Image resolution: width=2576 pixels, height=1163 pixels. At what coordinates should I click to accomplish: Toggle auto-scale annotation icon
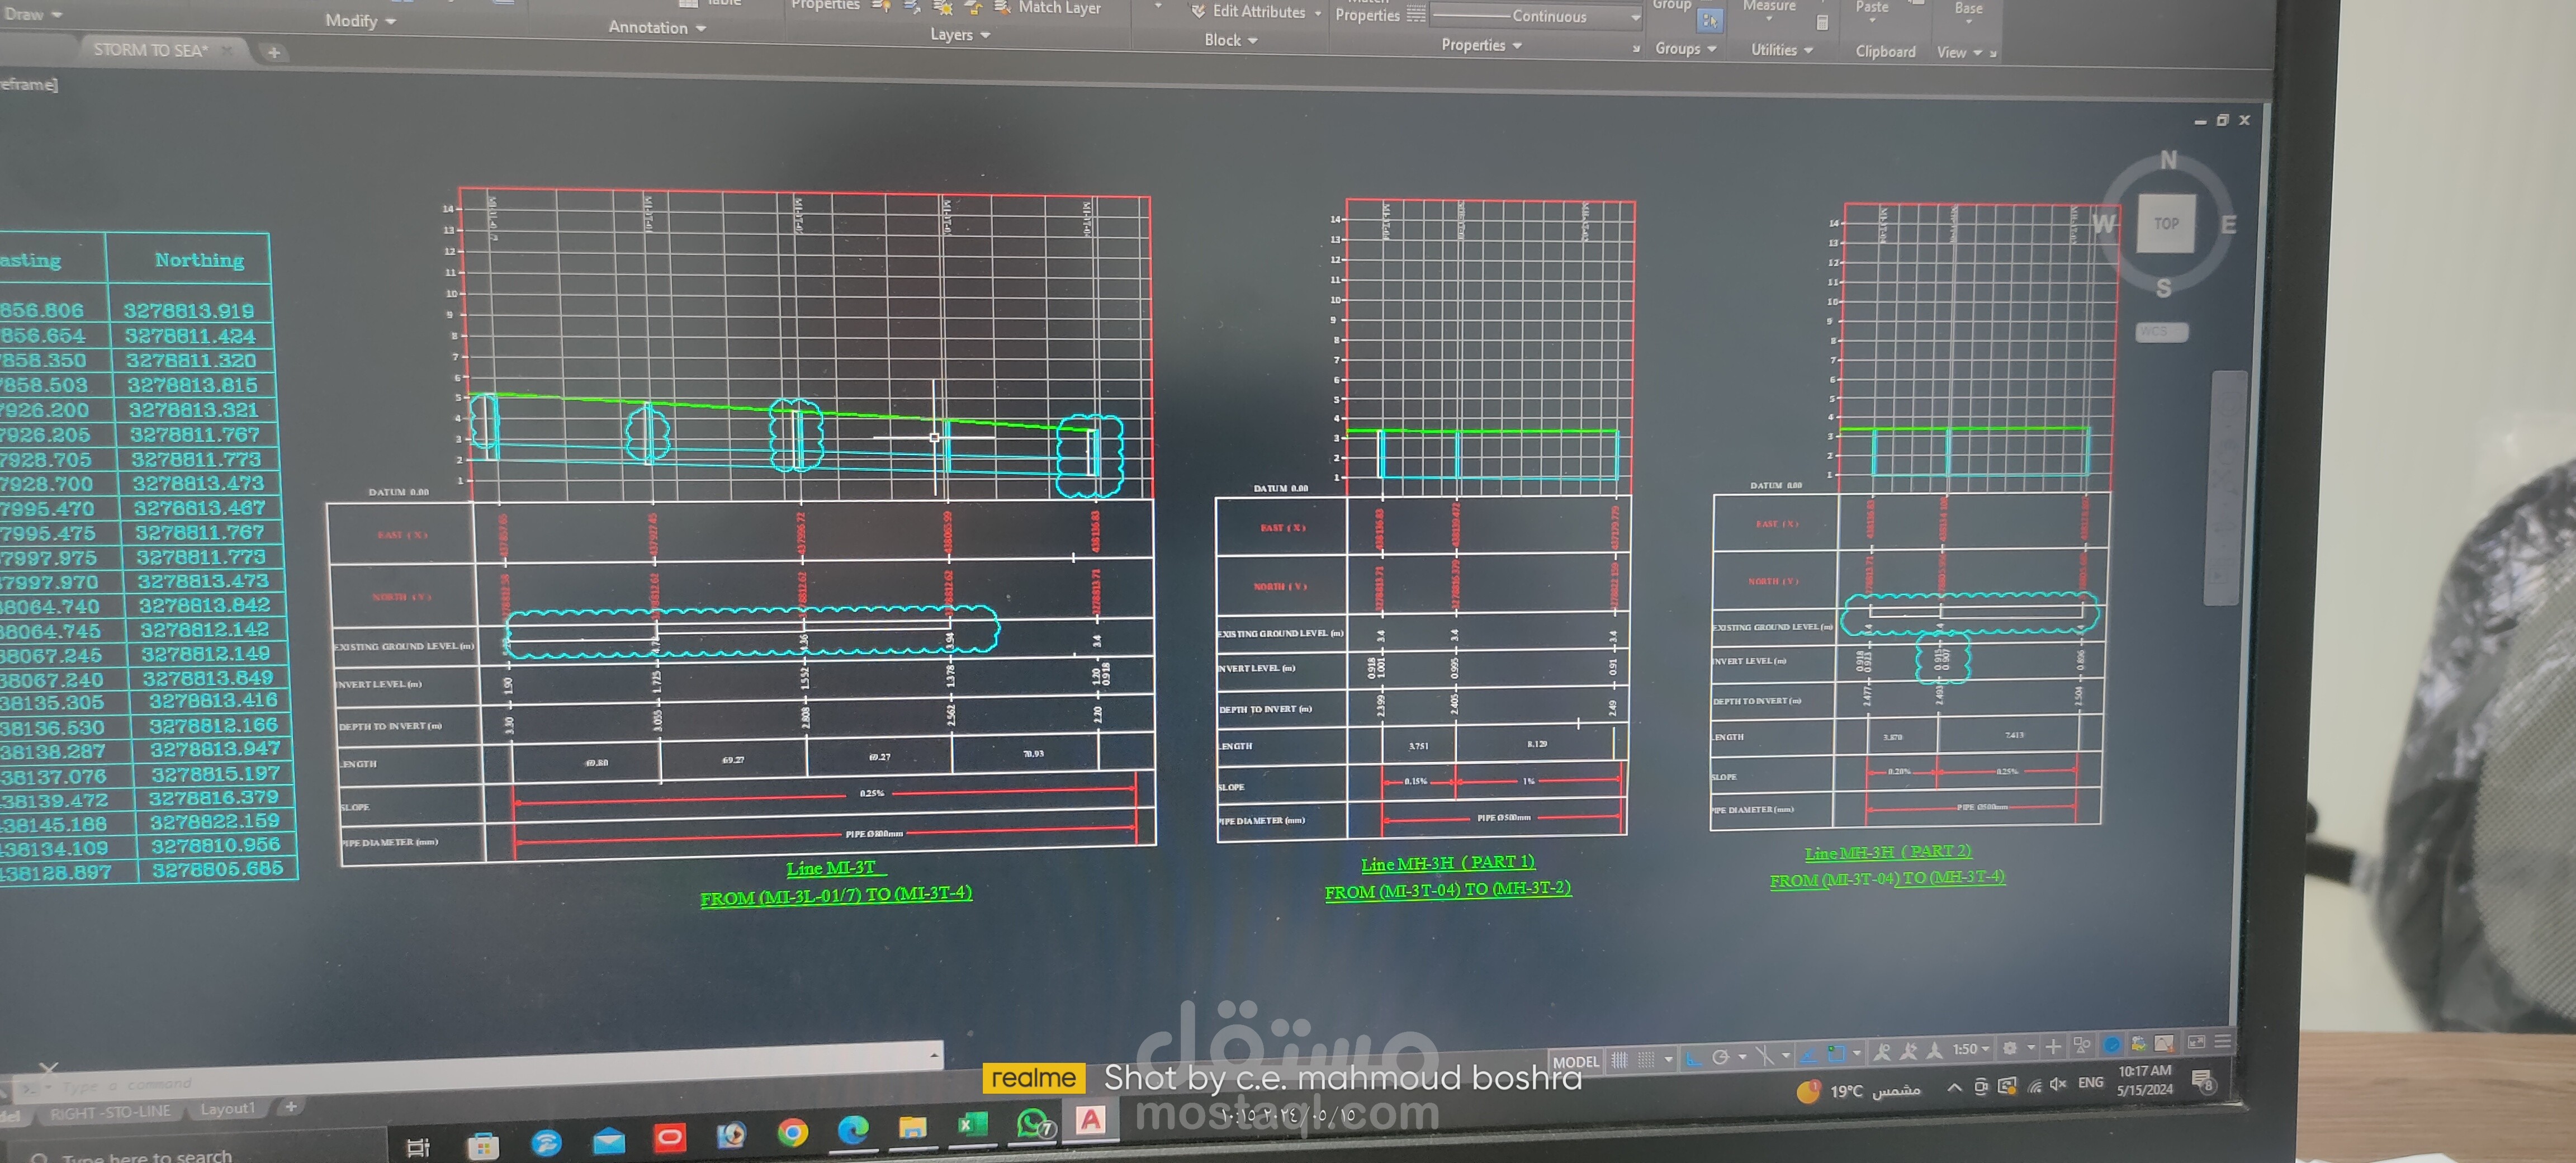1908,1051
